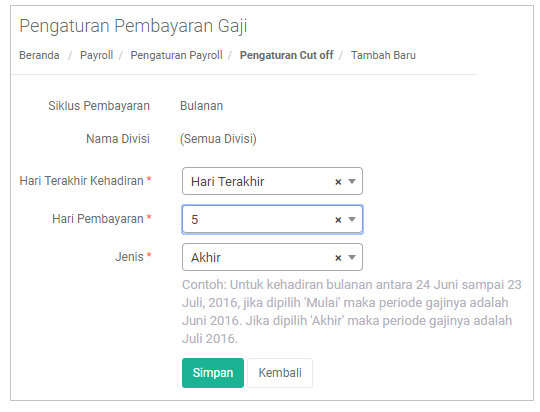Expand the Hari Pembayaran dropdown arrow

pos(352,219)
